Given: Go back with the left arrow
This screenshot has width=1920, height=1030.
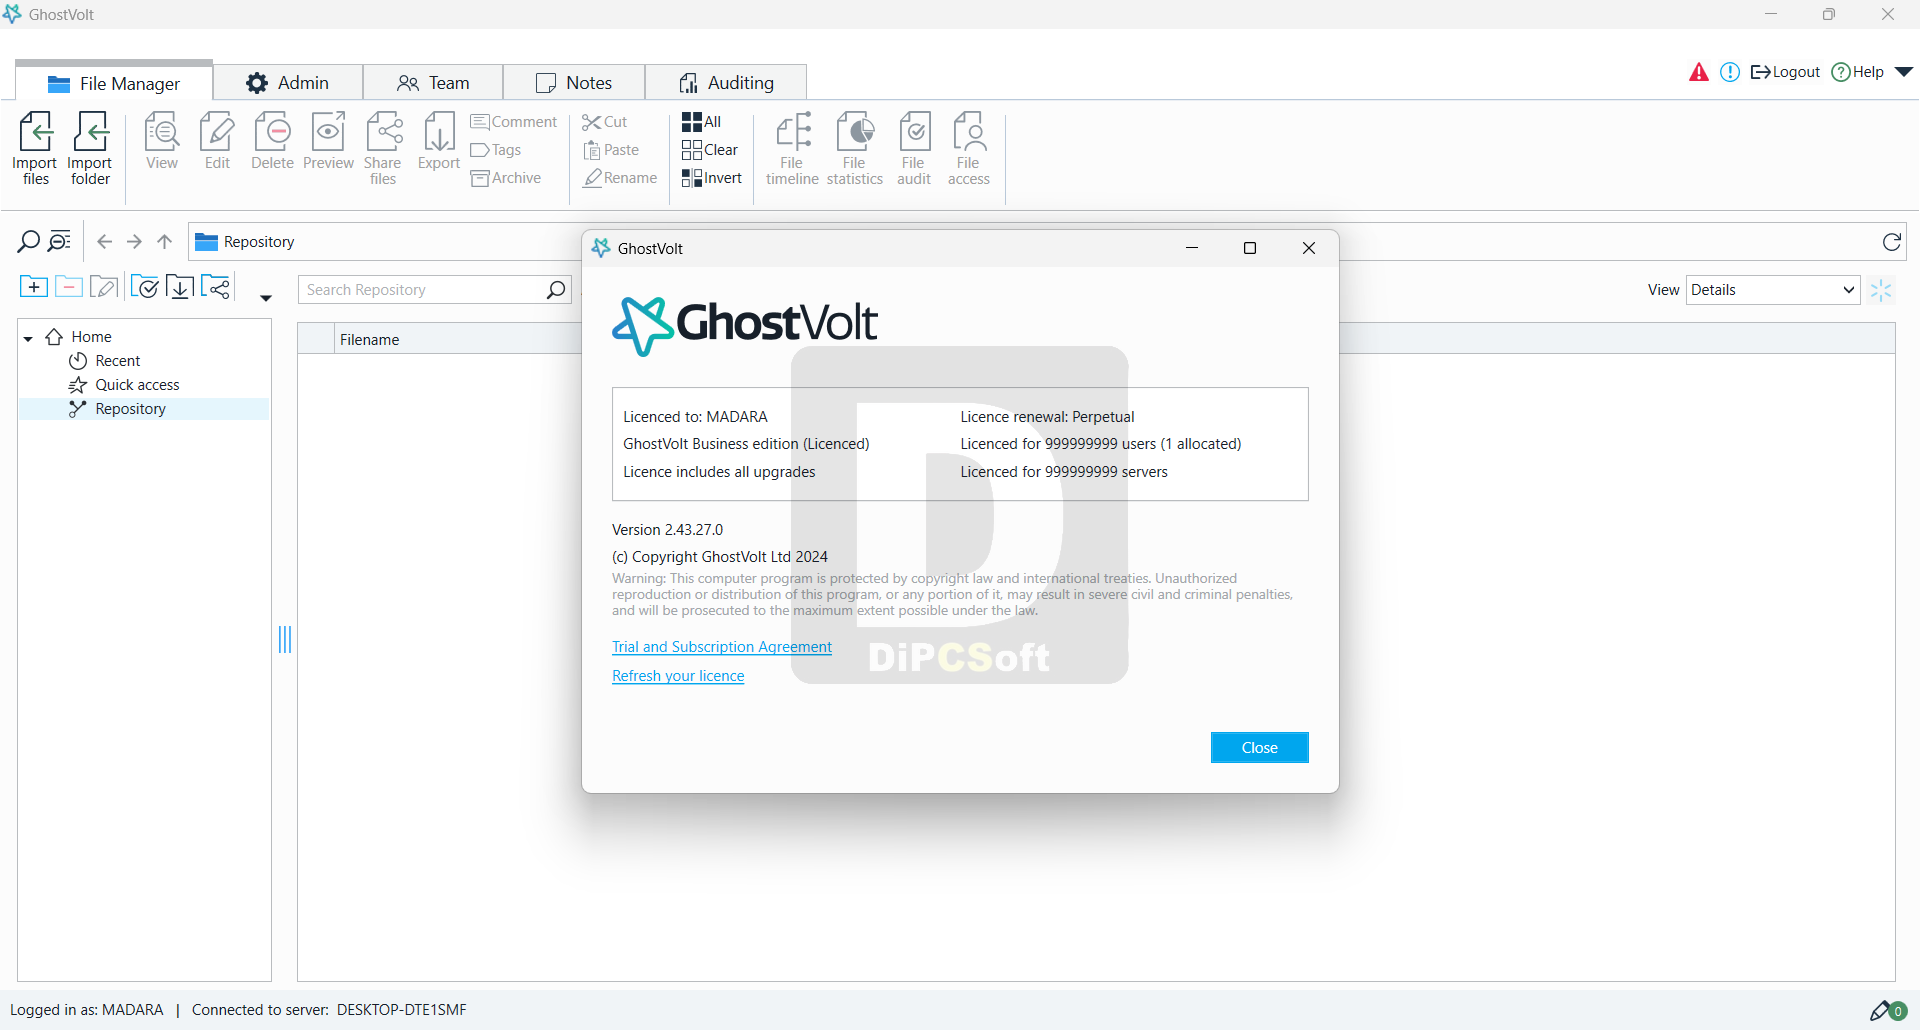Looking at the screenshot, I should (104, 241).
